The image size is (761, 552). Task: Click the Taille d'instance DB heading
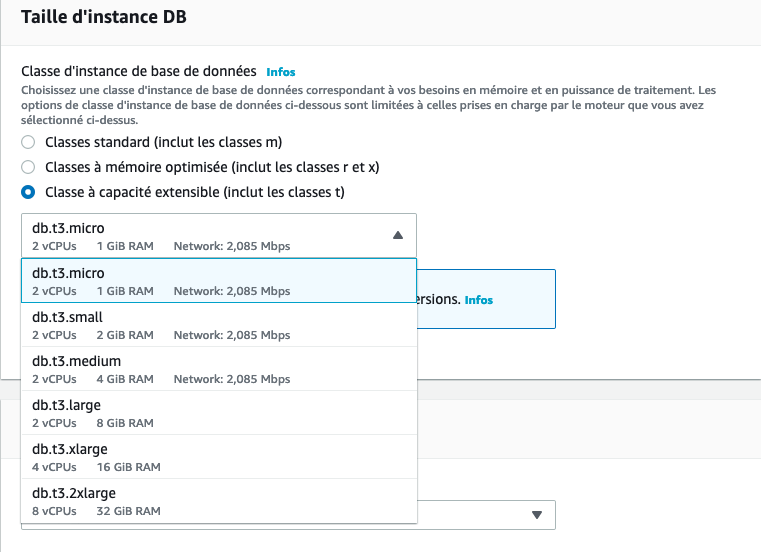click(104, 17)
